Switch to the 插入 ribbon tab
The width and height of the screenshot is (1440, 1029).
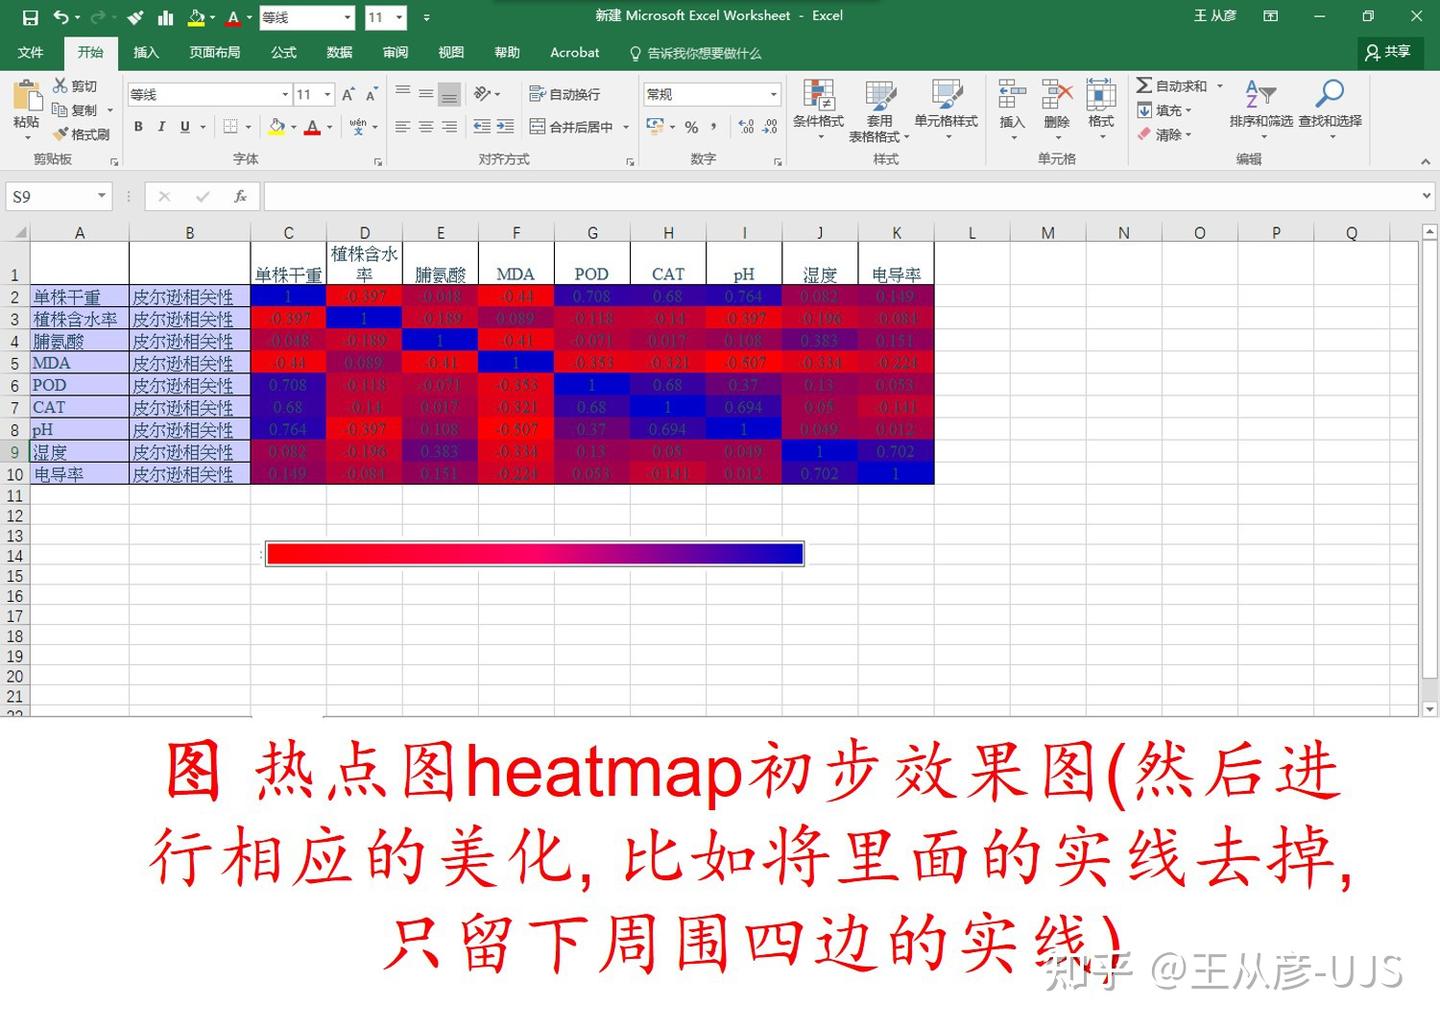(146, 53)
